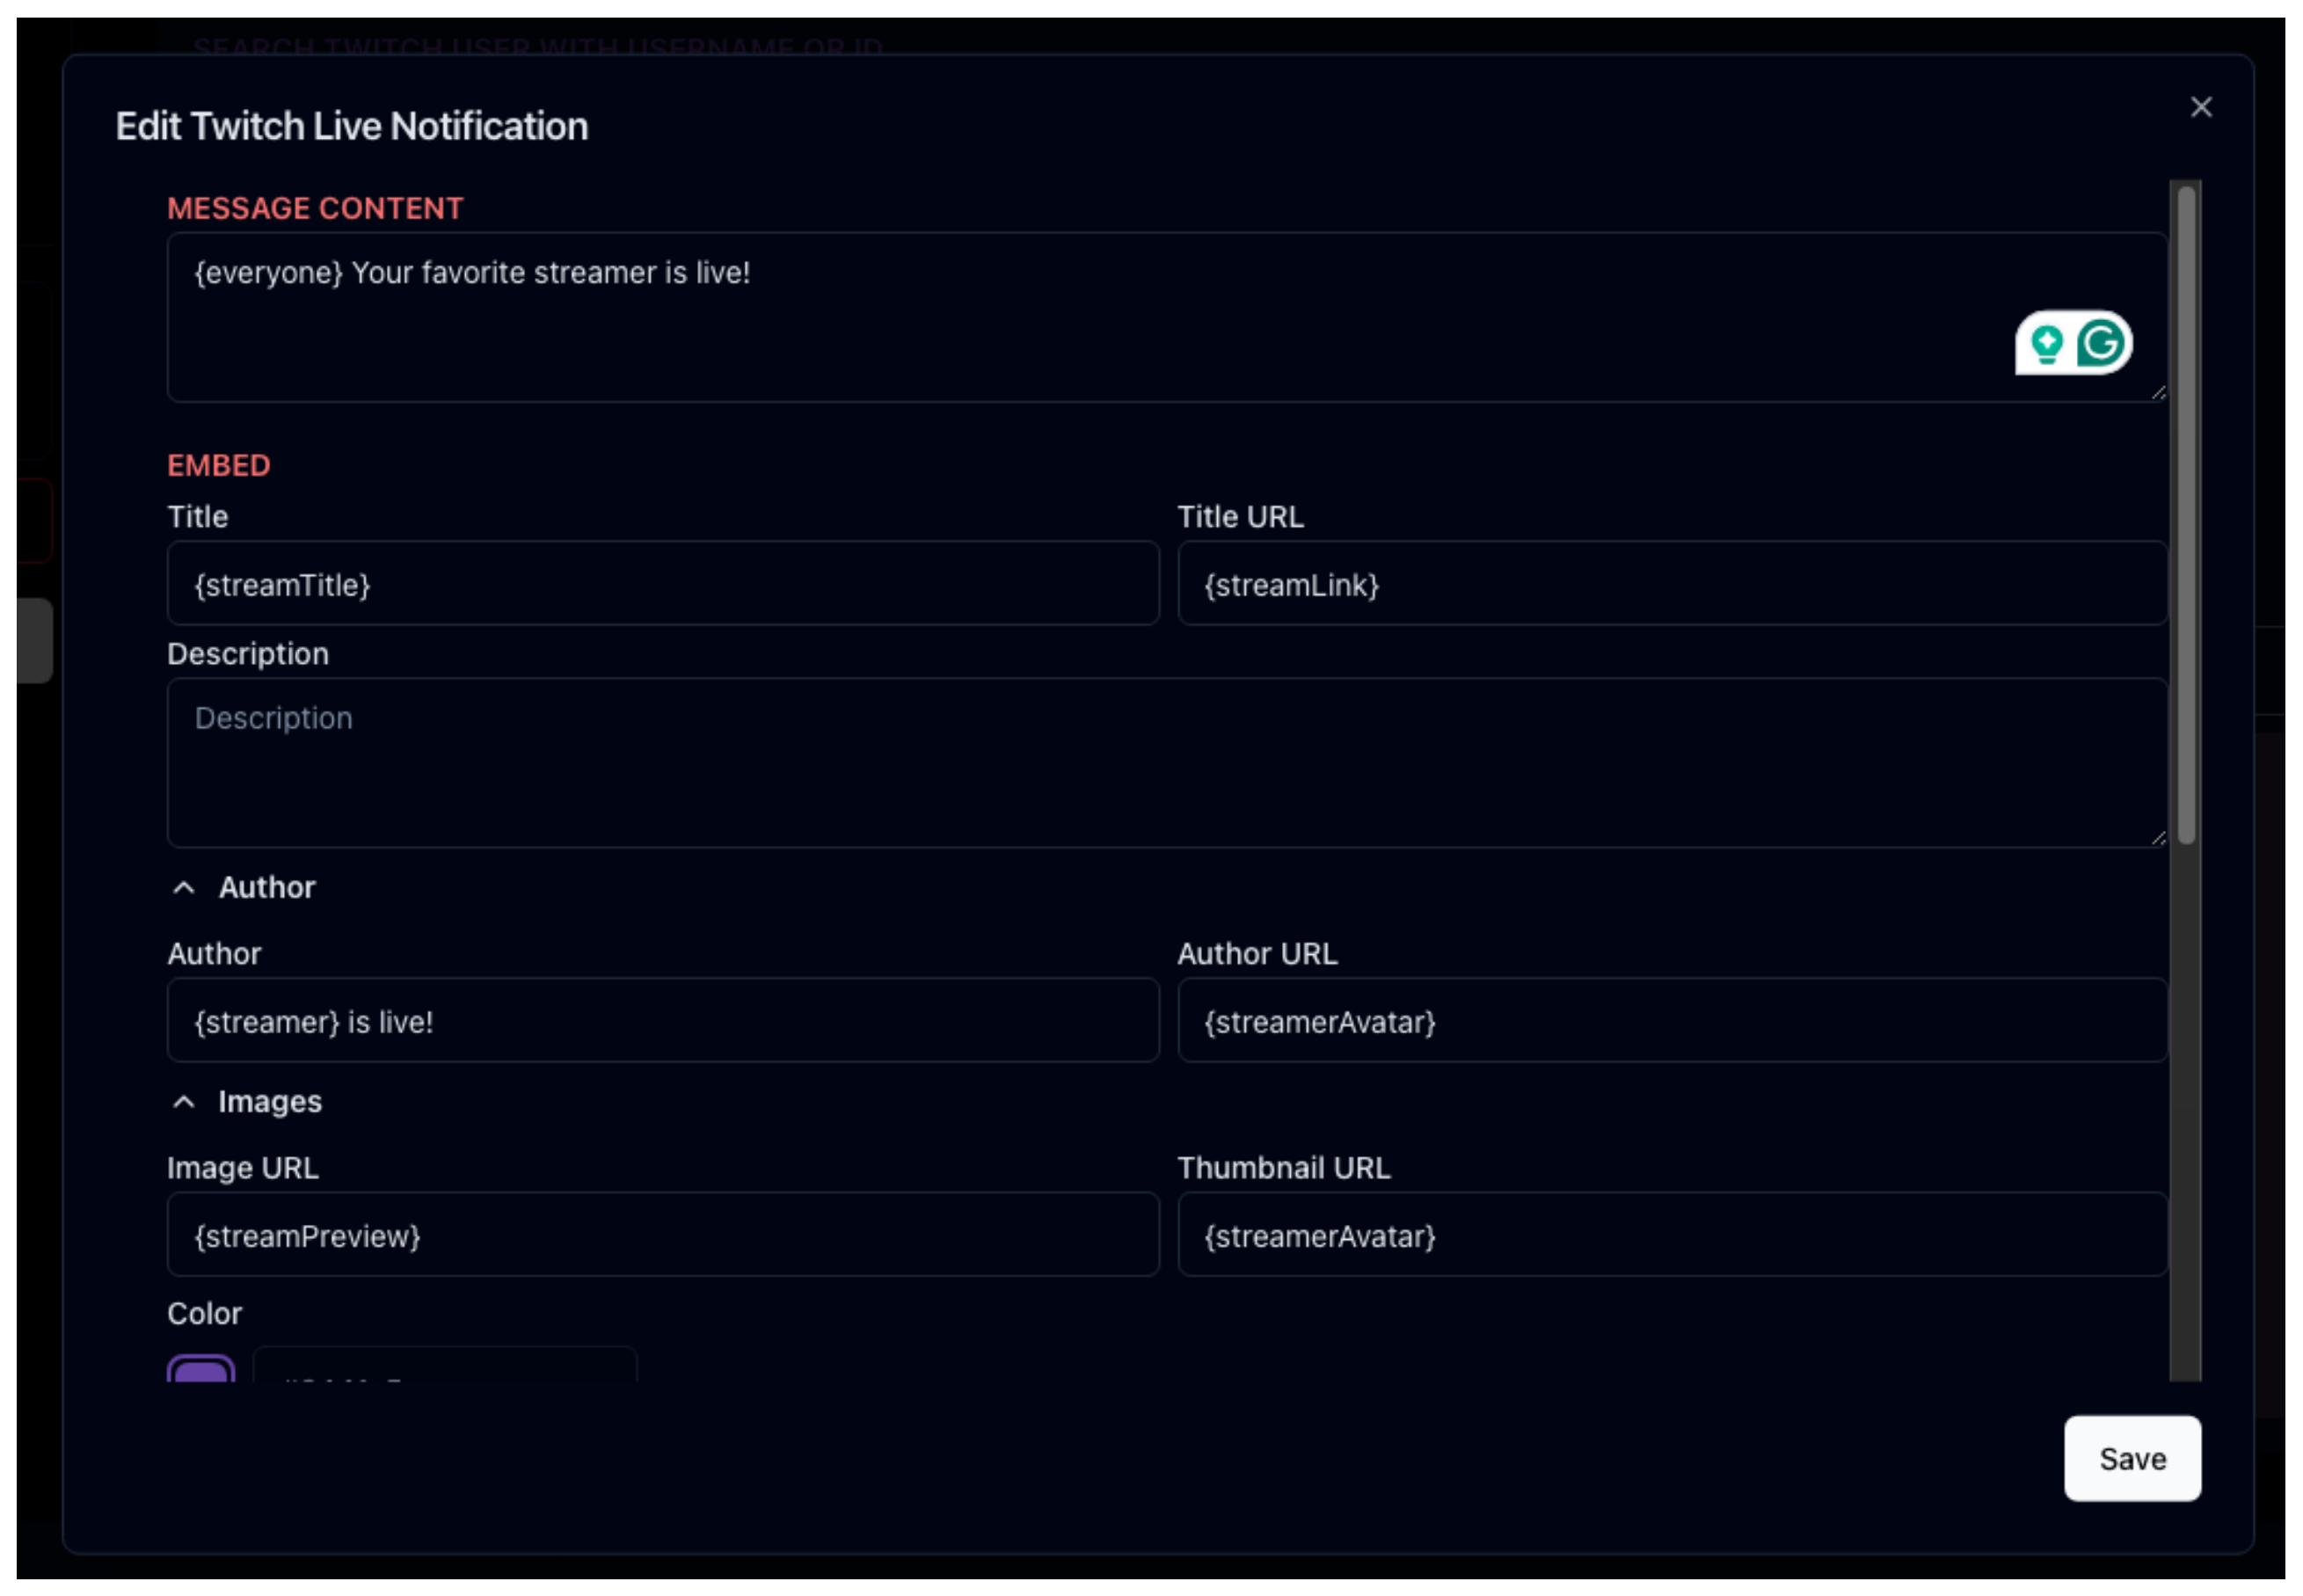Save the notification settings
The height and width of the screenshot is (1596, 2303).
pos(2131,1458)
